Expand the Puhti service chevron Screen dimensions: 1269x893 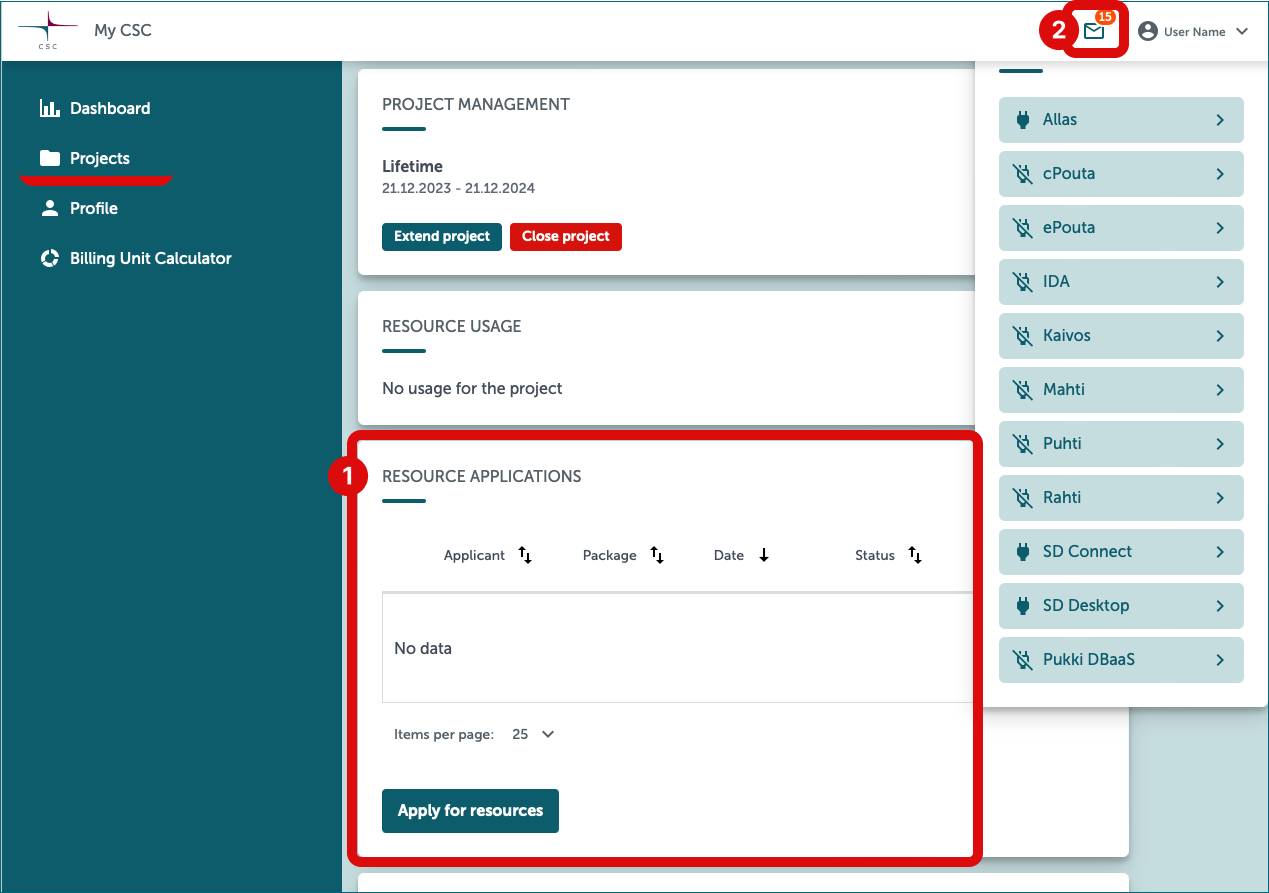(1220, 444)
